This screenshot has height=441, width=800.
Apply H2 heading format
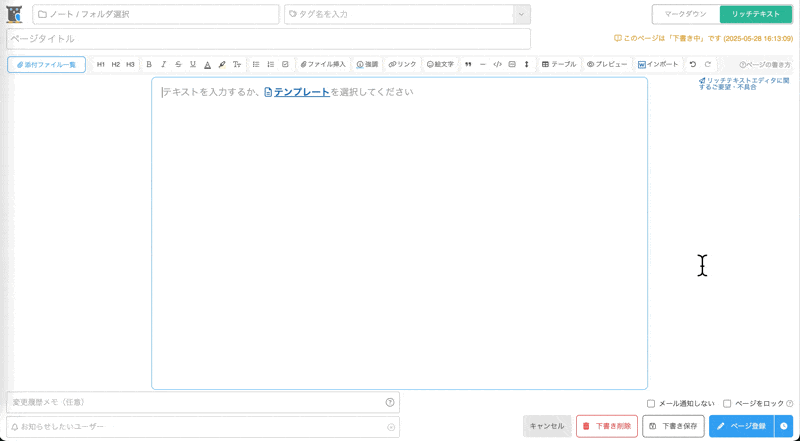coord(116,64)
